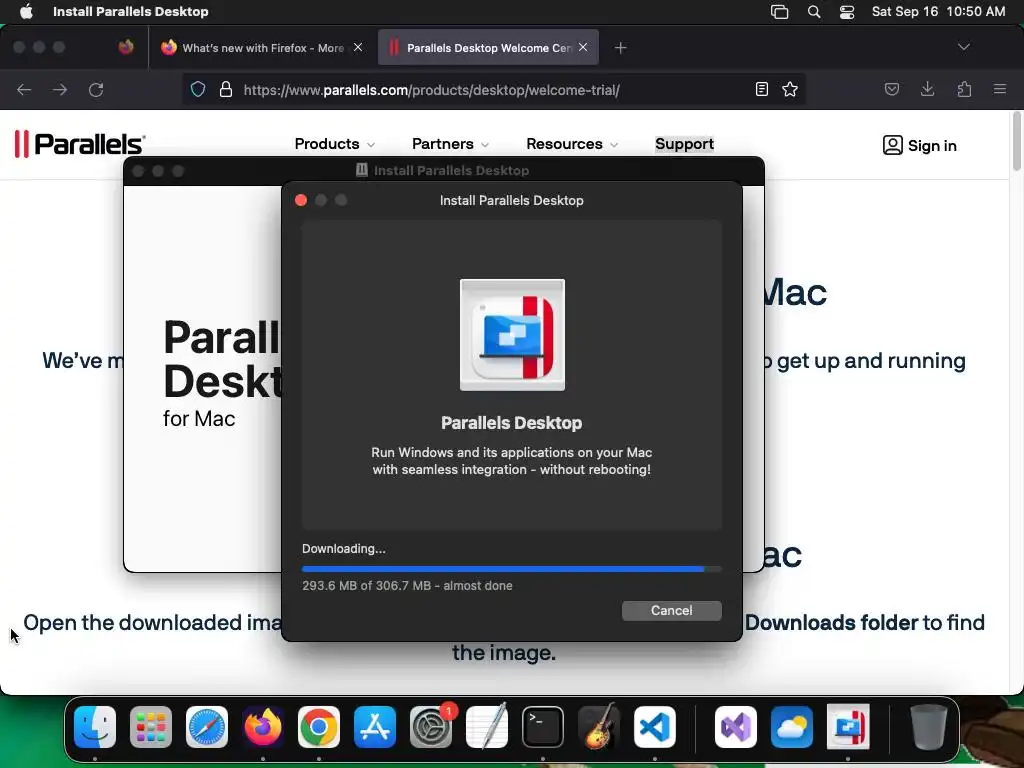Viewport: 1024px width, 768px height.
Task: Click the date and time in menu bar
Action: (938, 12)
